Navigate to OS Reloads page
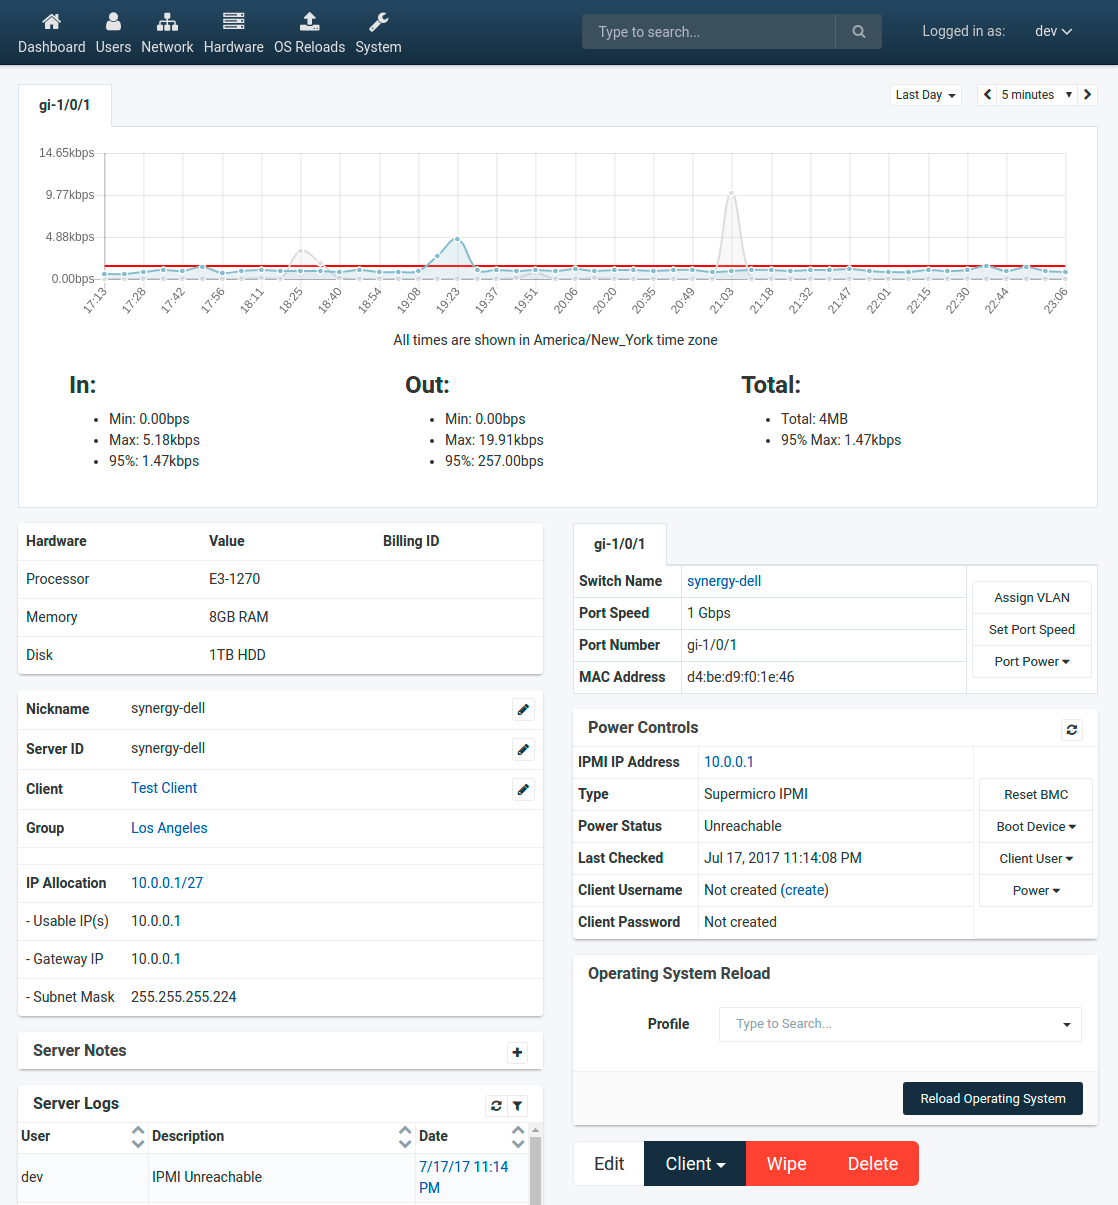This screenshot has height=1205, width=1118. click(x=309, y=32)
